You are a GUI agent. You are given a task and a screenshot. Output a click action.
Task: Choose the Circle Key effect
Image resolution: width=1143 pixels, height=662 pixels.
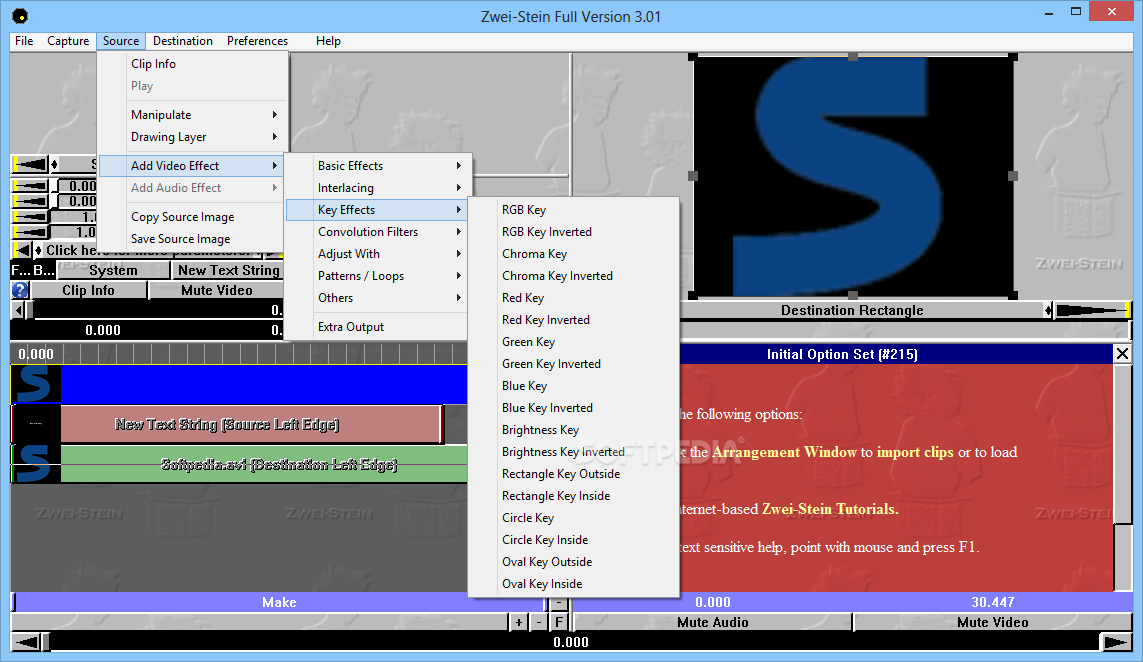[574, 518]
